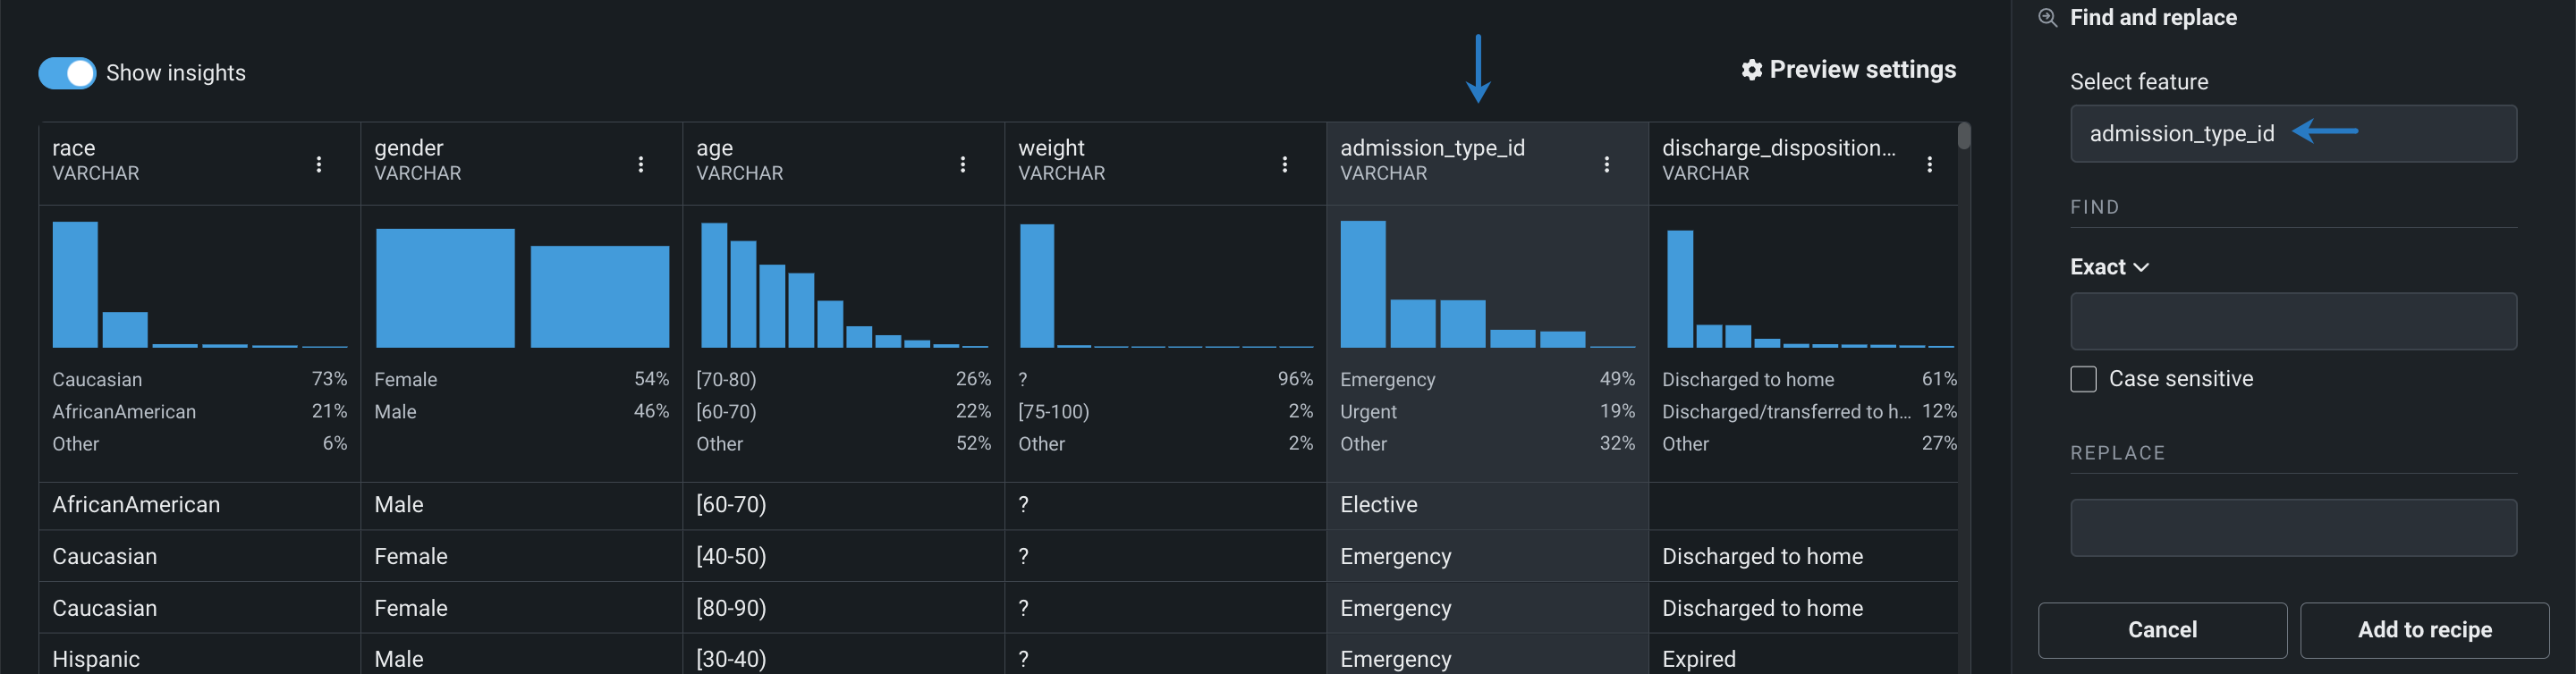Image resolution: width=2576 pixels, height=674 pixels.
Task: Click the Replace text input field
Action: [x=2292, y=528]
